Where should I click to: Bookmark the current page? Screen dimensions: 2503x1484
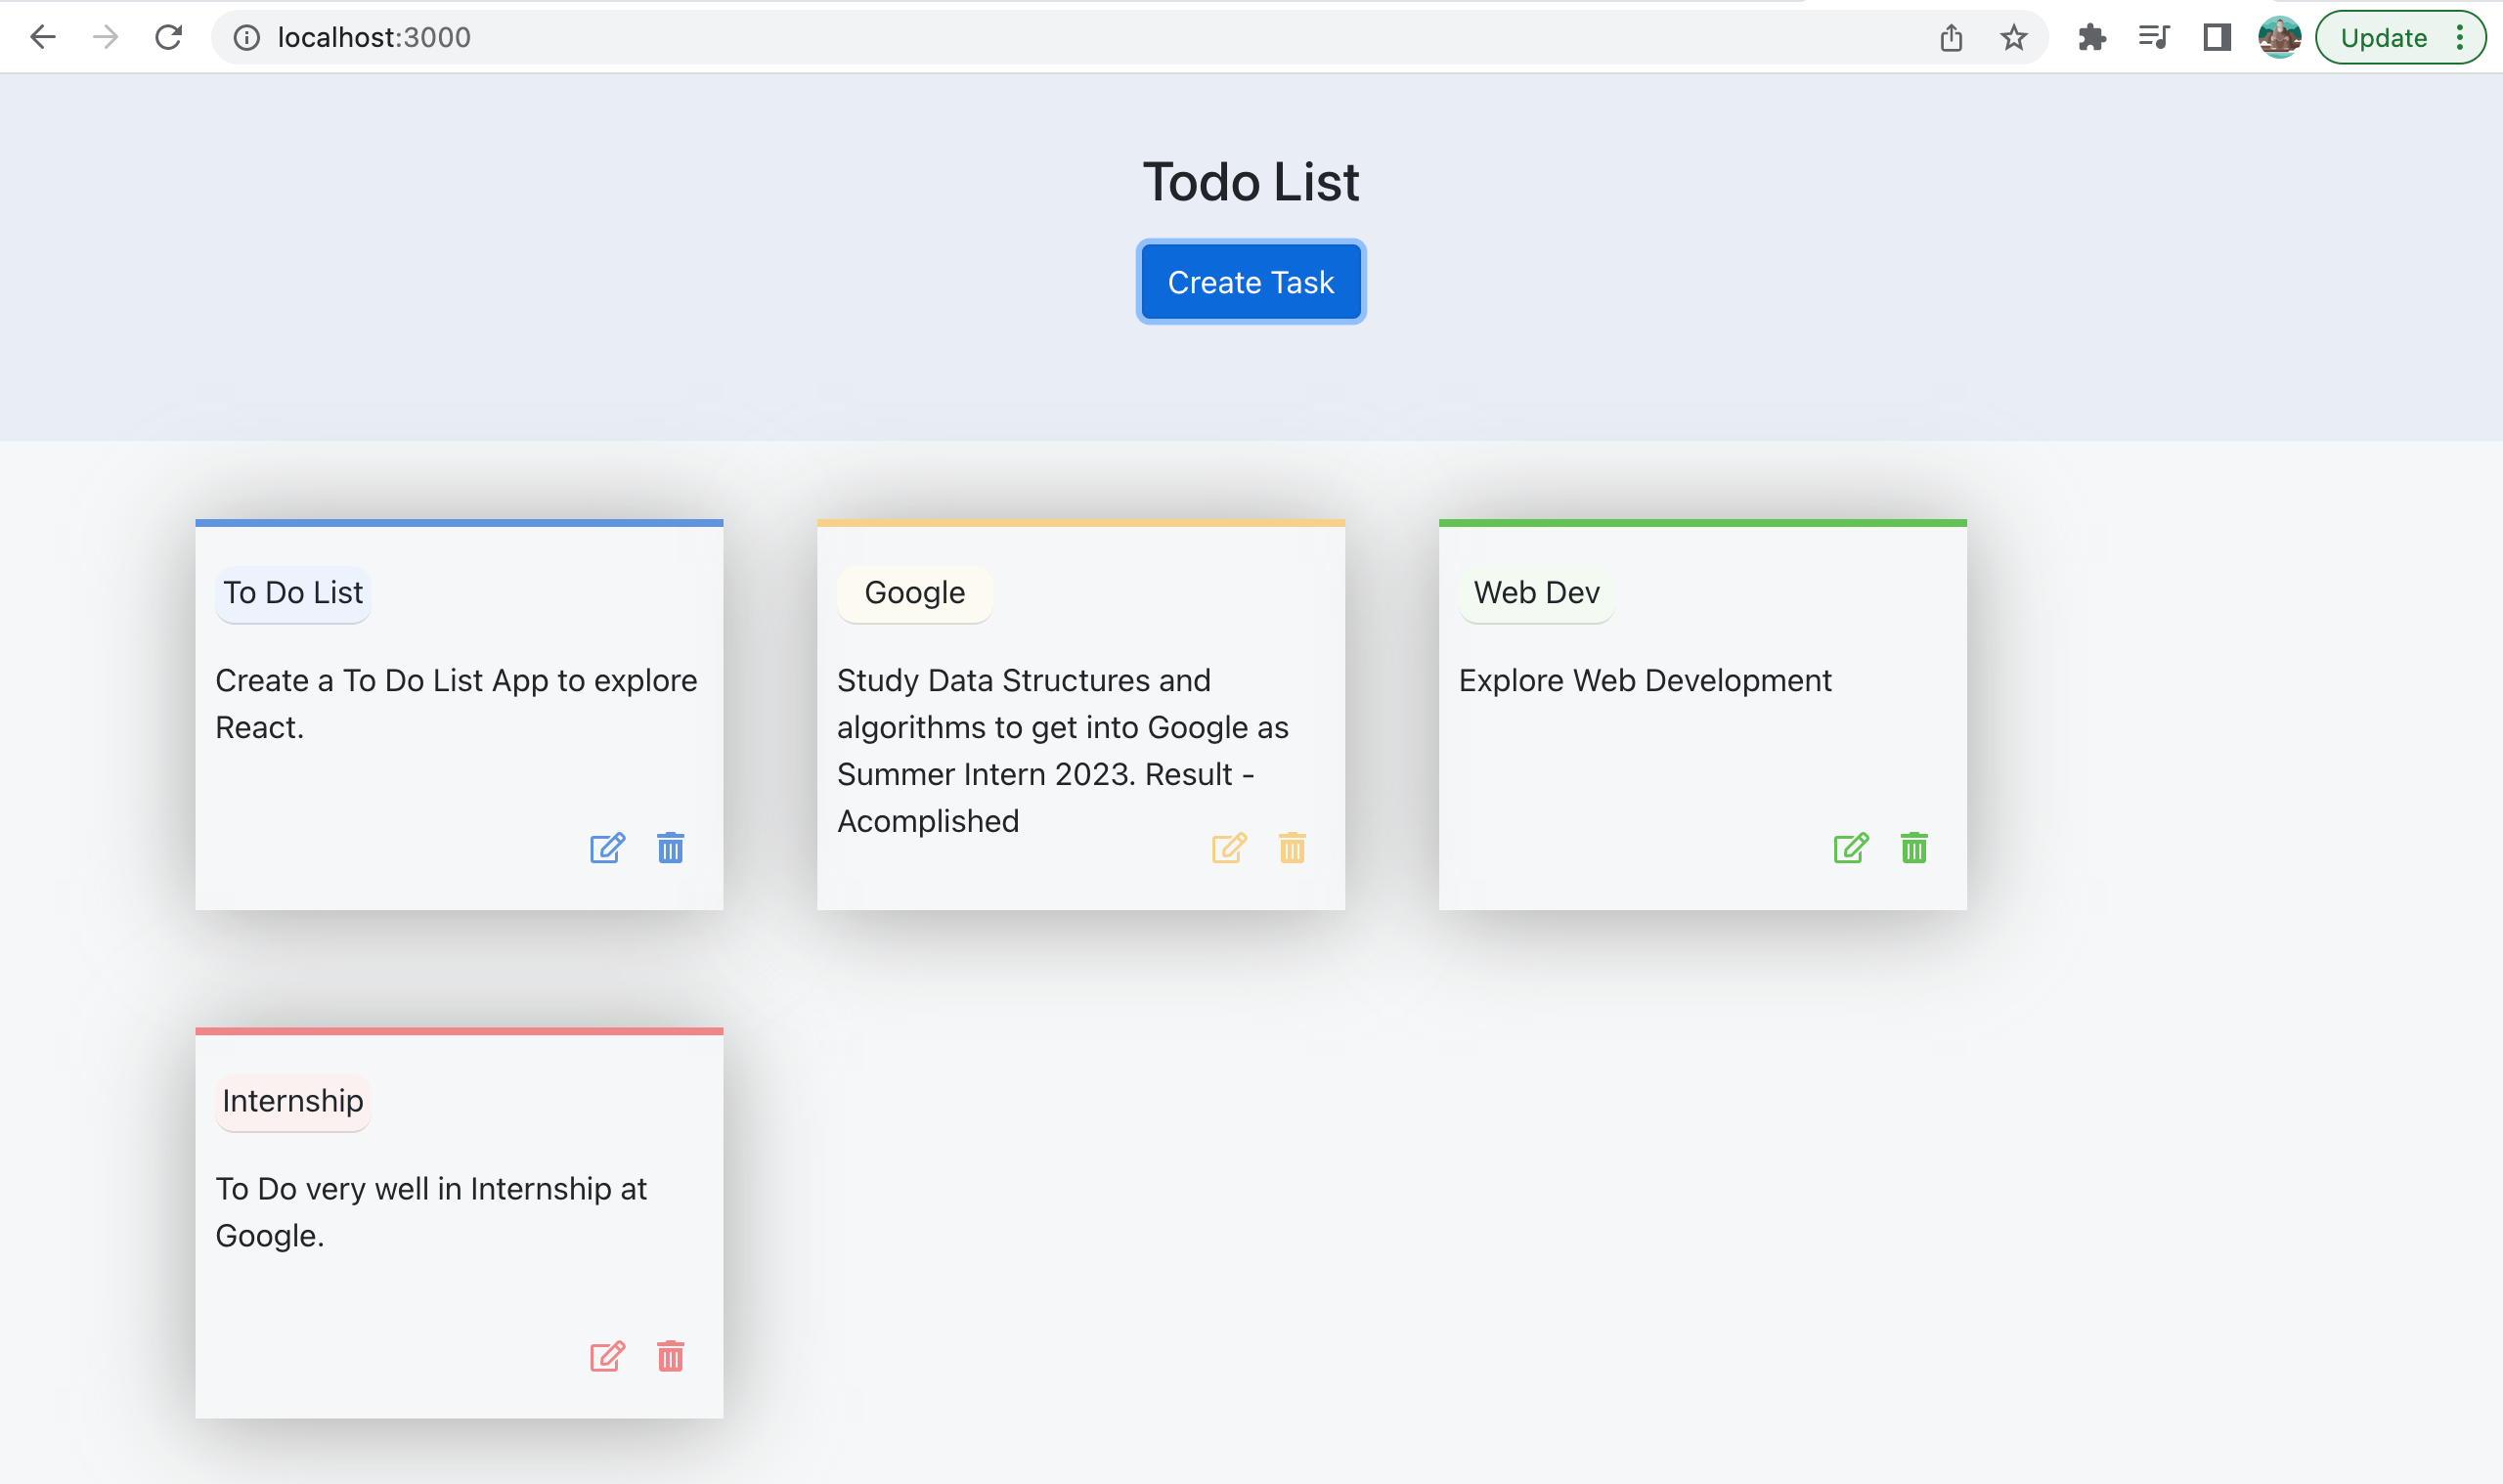tap(2012, 37)
